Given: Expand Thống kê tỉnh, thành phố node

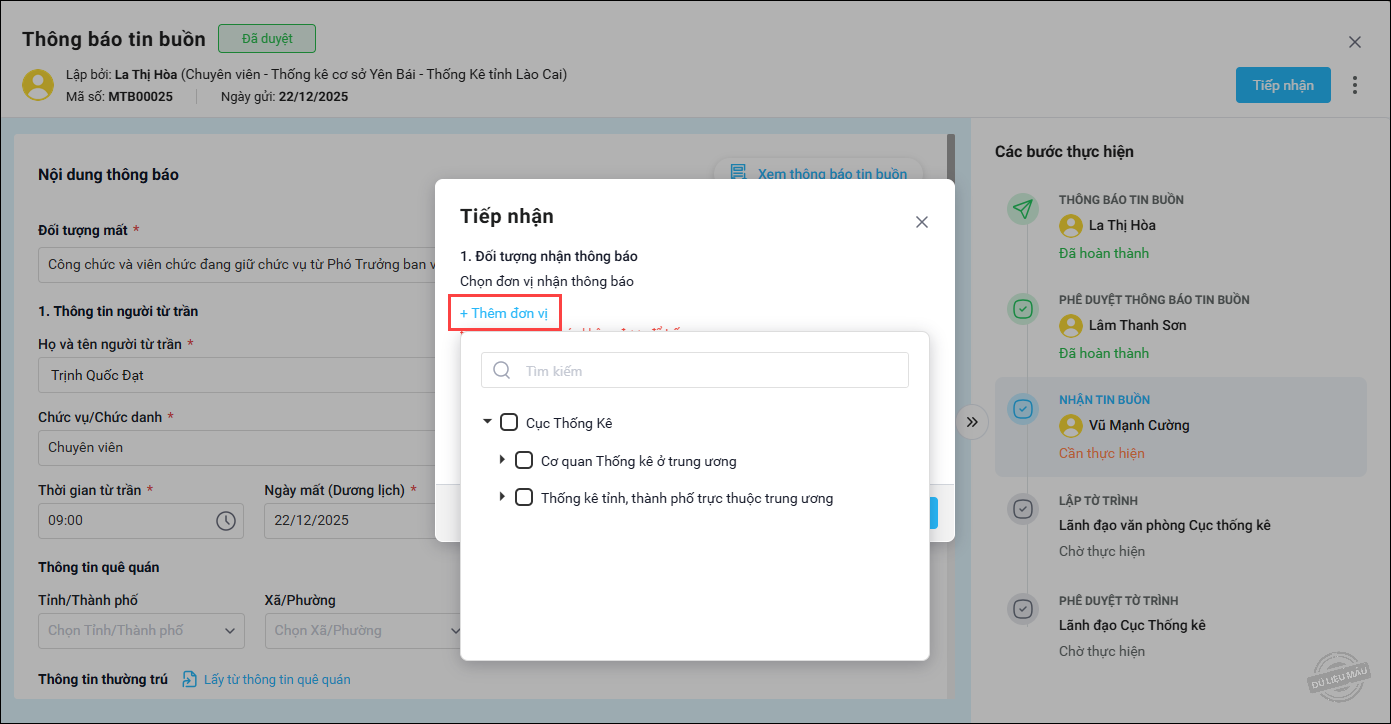Looking at the screenshot, I should [x=502, y=497].
